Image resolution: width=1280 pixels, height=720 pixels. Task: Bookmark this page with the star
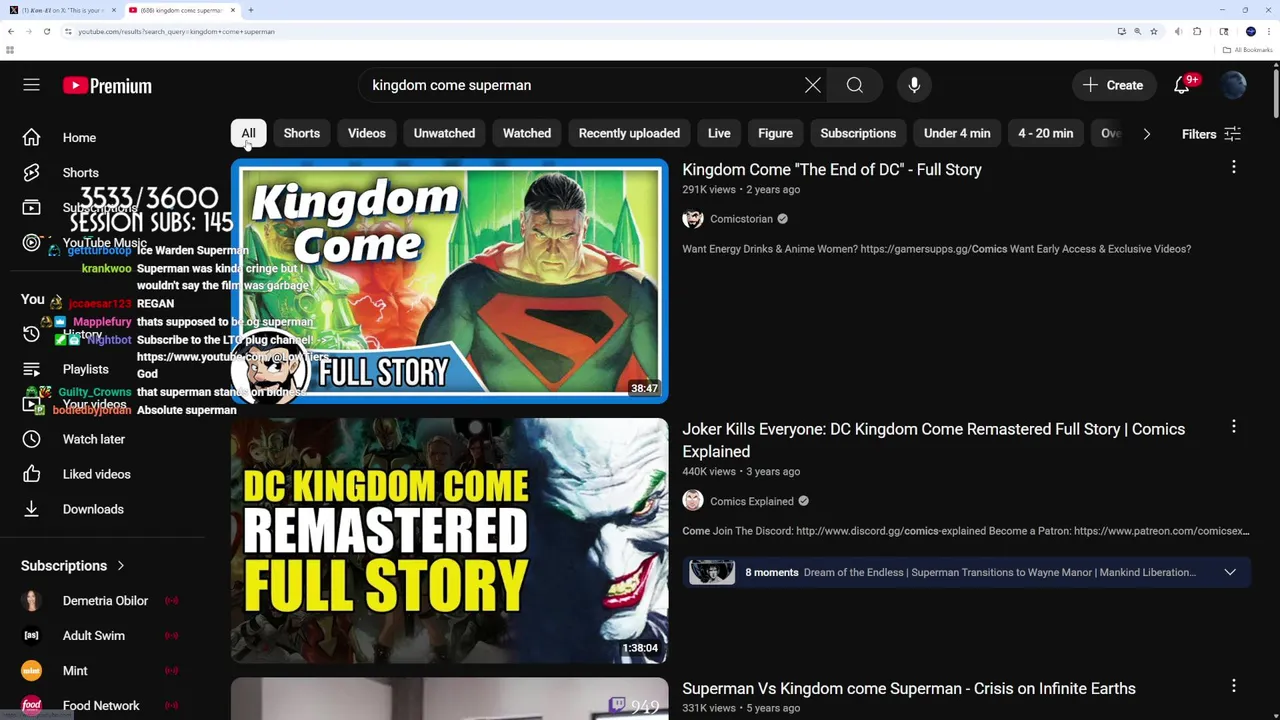[x=1153, y=31]
